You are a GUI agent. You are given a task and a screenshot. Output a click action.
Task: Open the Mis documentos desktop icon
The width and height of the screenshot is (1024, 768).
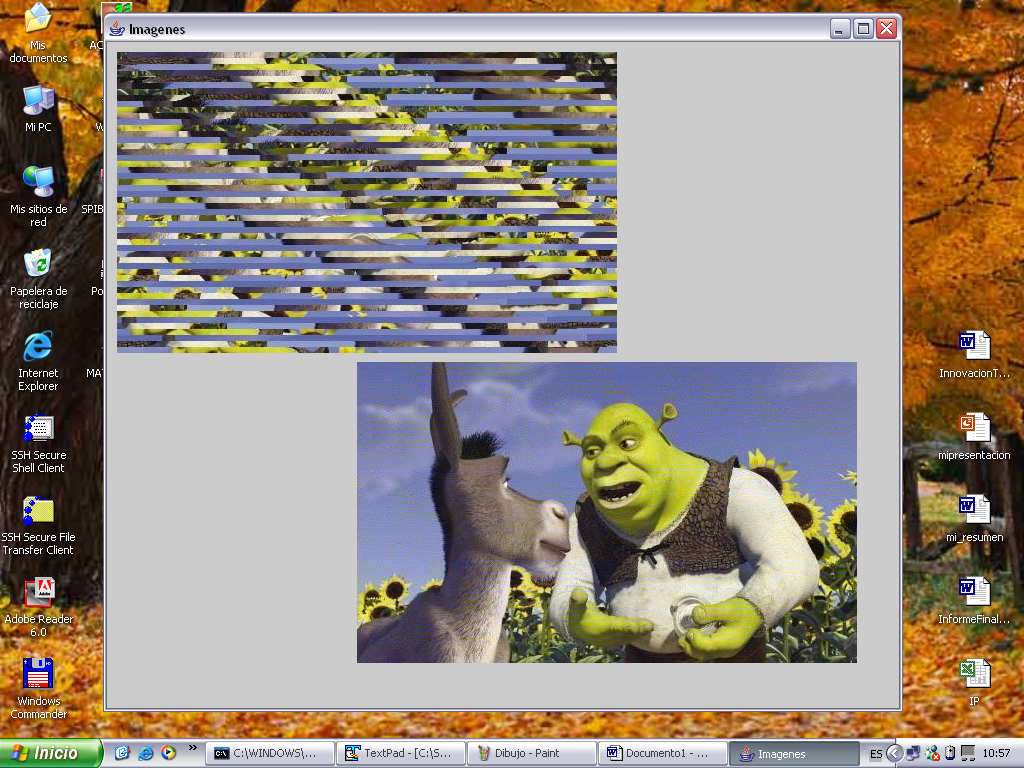(x=38, y=33)
